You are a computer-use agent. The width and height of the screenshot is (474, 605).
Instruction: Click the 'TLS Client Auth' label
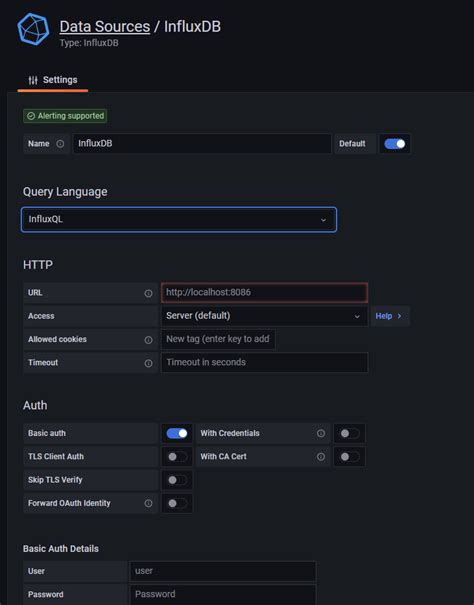56,456
